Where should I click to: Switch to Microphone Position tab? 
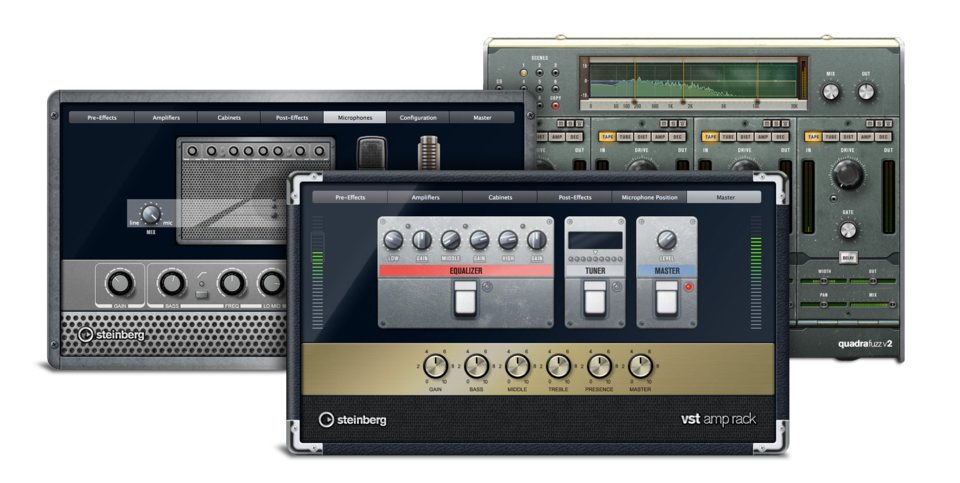point(650,197)
